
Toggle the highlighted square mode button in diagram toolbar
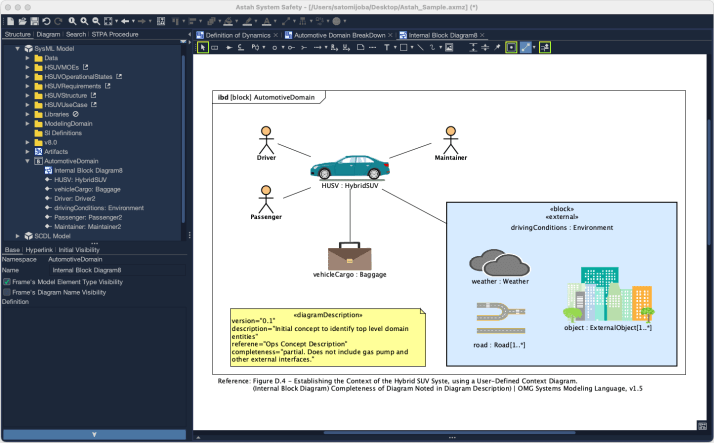pyautogui.click(x=511, y=47)
